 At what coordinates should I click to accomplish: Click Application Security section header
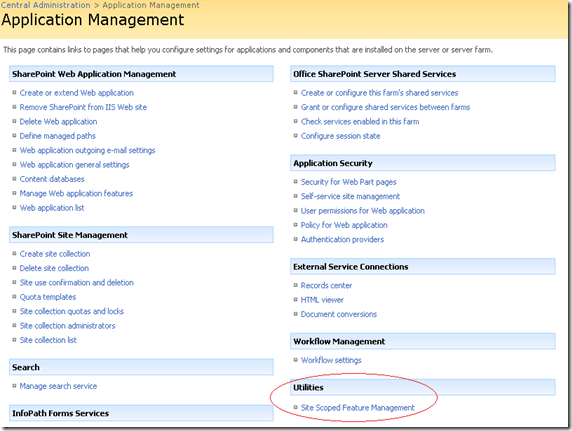pos(423,163)
